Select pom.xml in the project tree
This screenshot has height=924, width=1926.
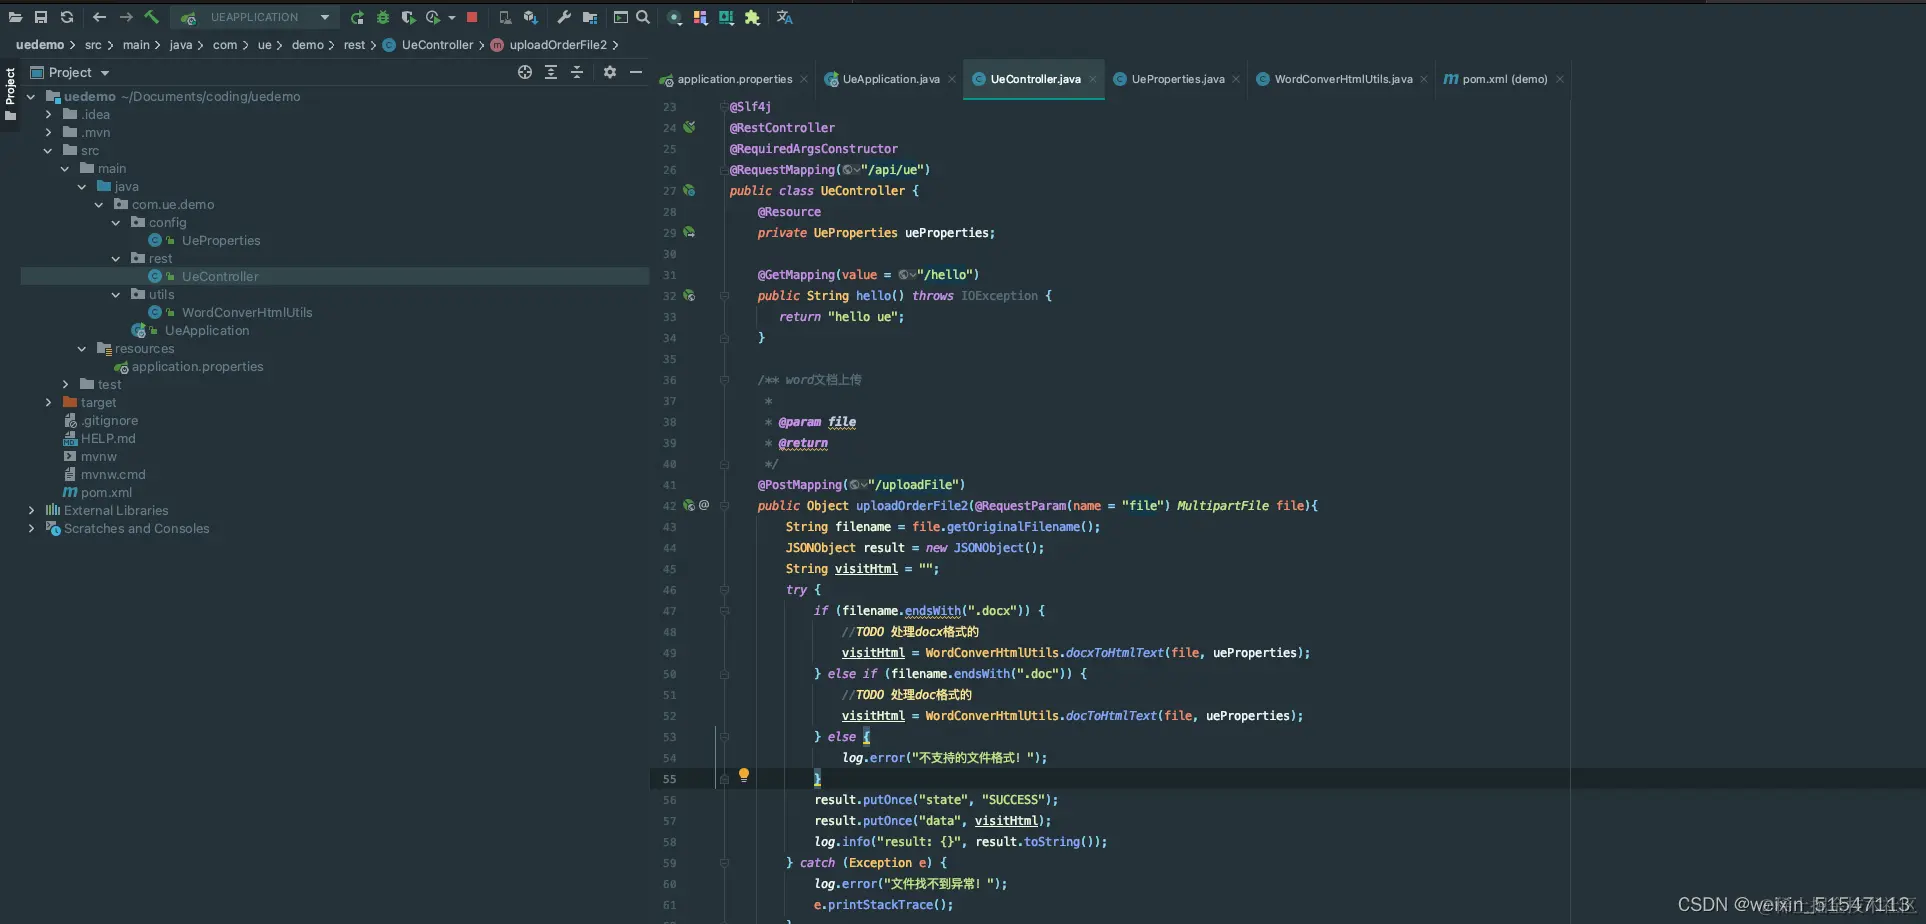click(106, 493)
